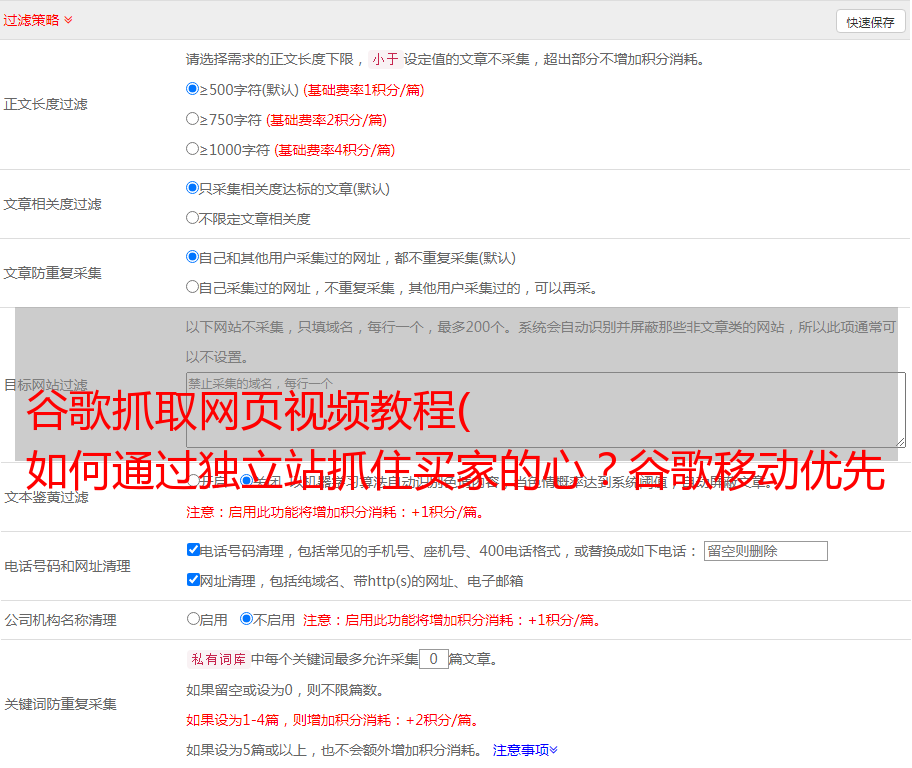Image resolution: width=912 pixels, height=768 pixels.
Task: Click the 留空则删除 replacement phone field
Action: (x=765, y=551)
